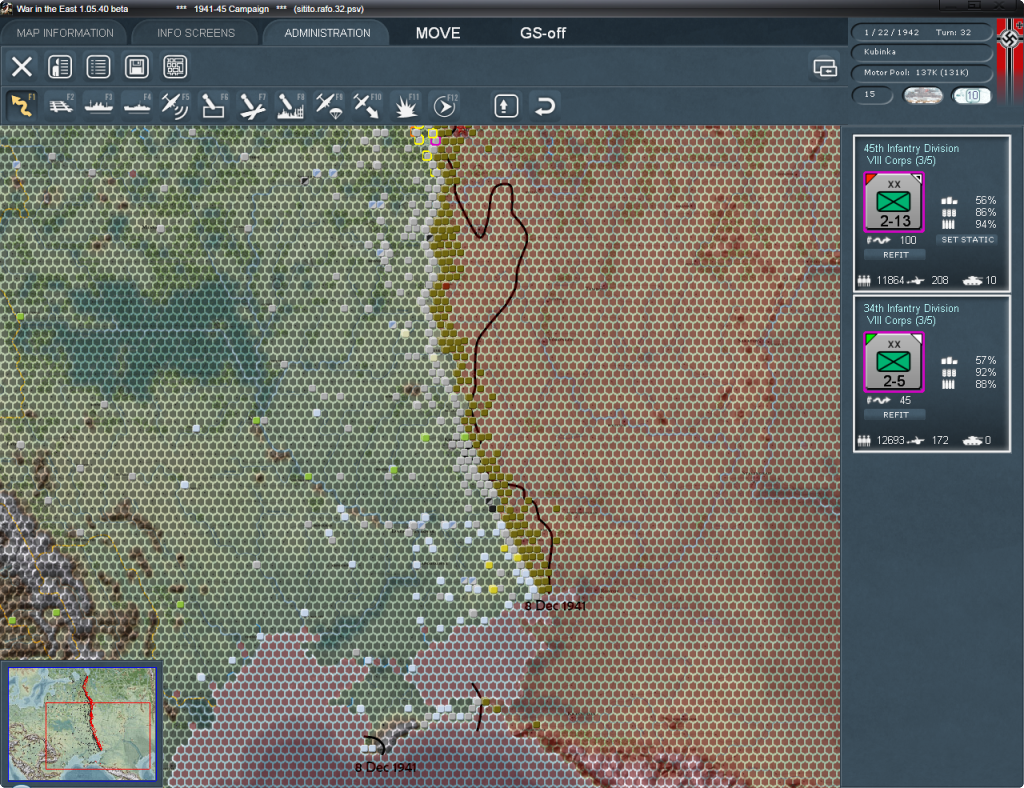Click the 45th Division men count 11864
1024x788 pixels.
pos(890,281)
